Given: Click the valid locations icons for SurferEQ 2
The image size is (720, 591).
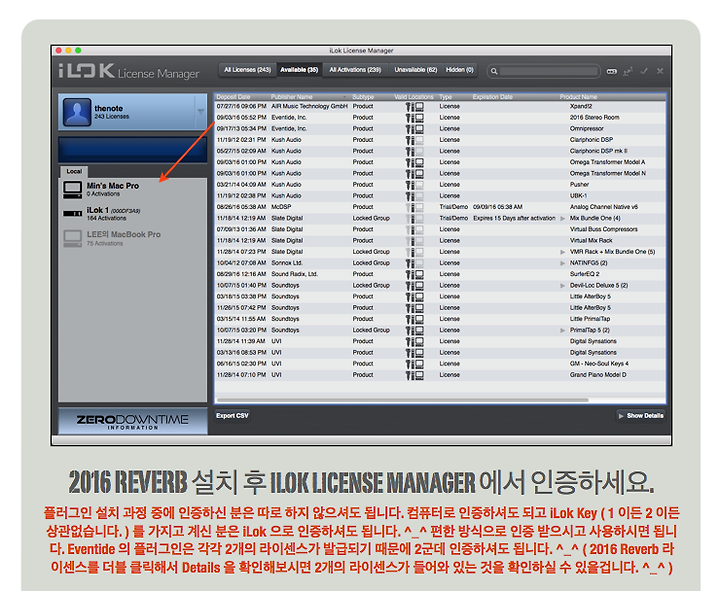Looking at the screenshot, I should [415, 274].
